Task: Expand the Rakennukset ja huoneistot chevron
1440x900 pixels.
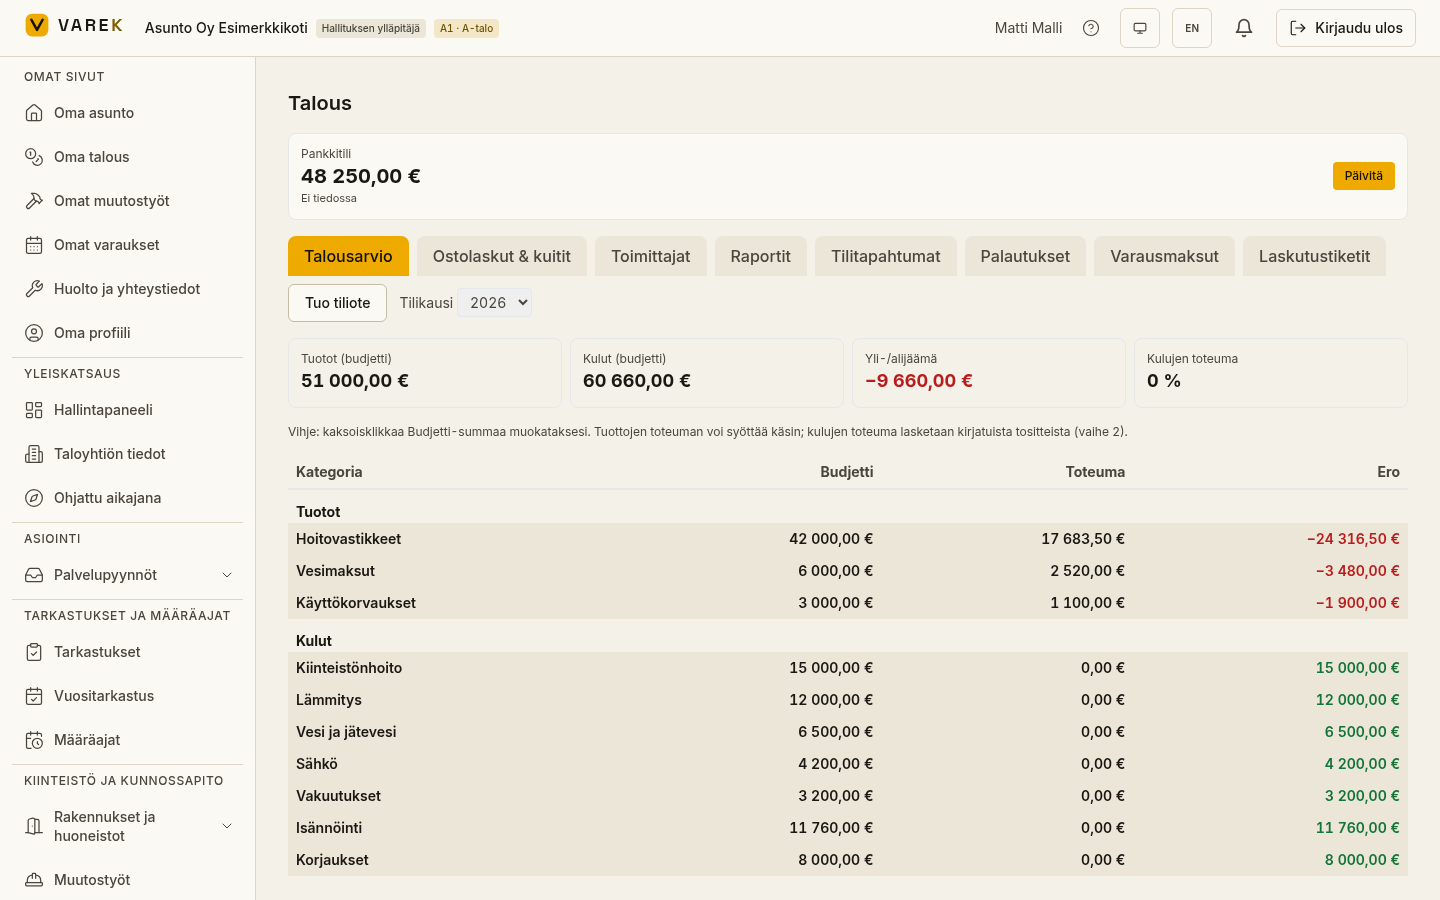Action: [227, 826]
